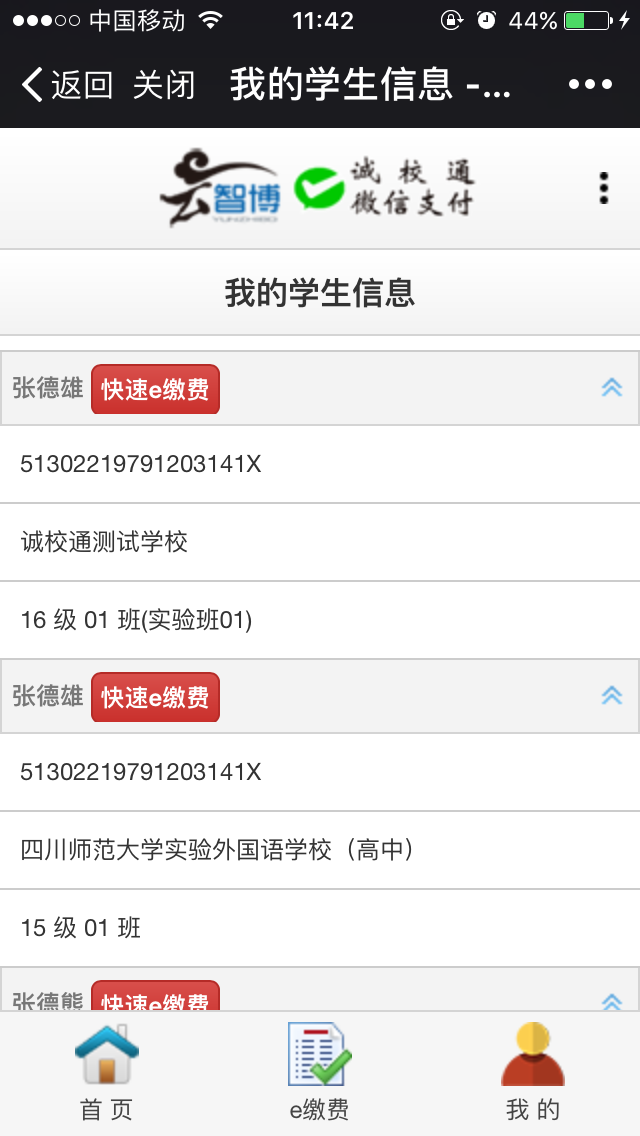Image resolution: width=640 pixels, height=1136 pixels.
Task: Tap the back arrow labeled 返回
Action: 67,85
